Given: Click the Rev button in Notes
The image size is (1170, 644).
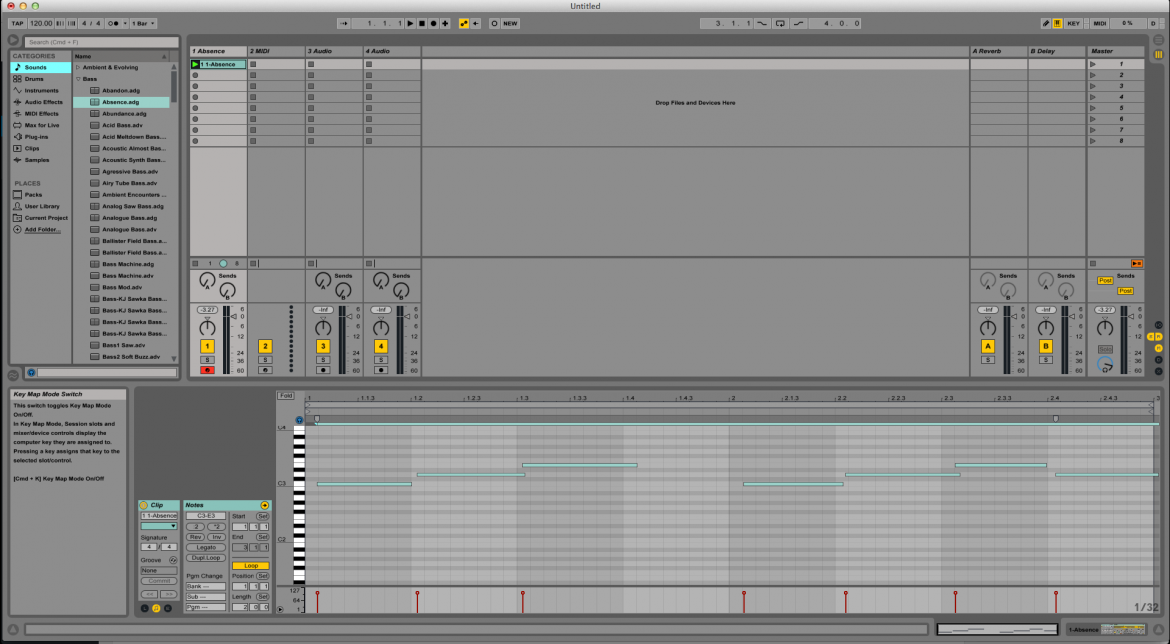Looking at the screenshot, I should tap(195, 537).
